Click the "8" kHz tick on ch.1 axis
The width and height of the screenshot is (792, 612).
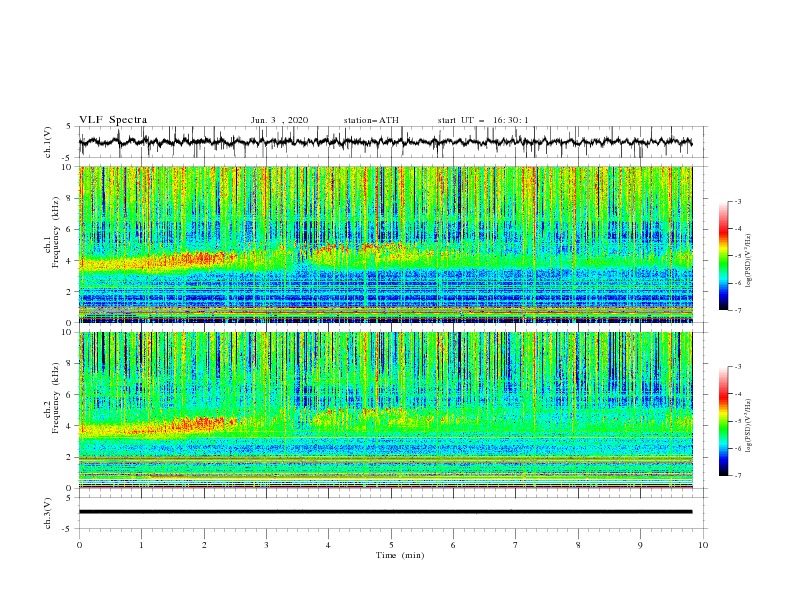point(71,198)
